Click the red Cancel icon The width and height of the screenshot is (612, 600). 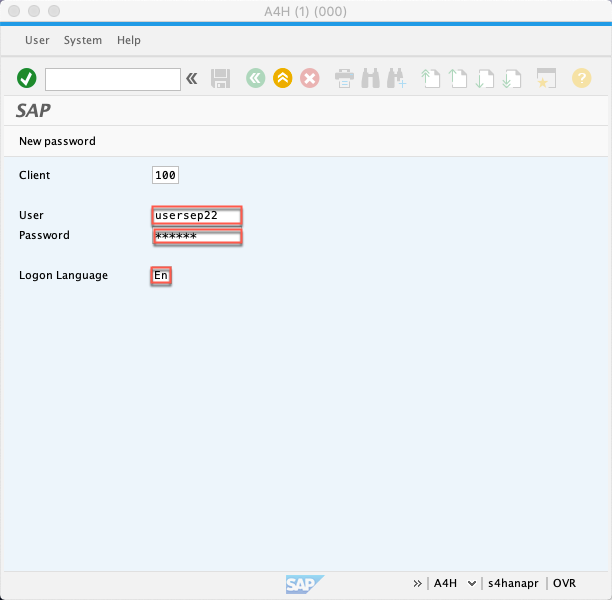tap(310, 78)
